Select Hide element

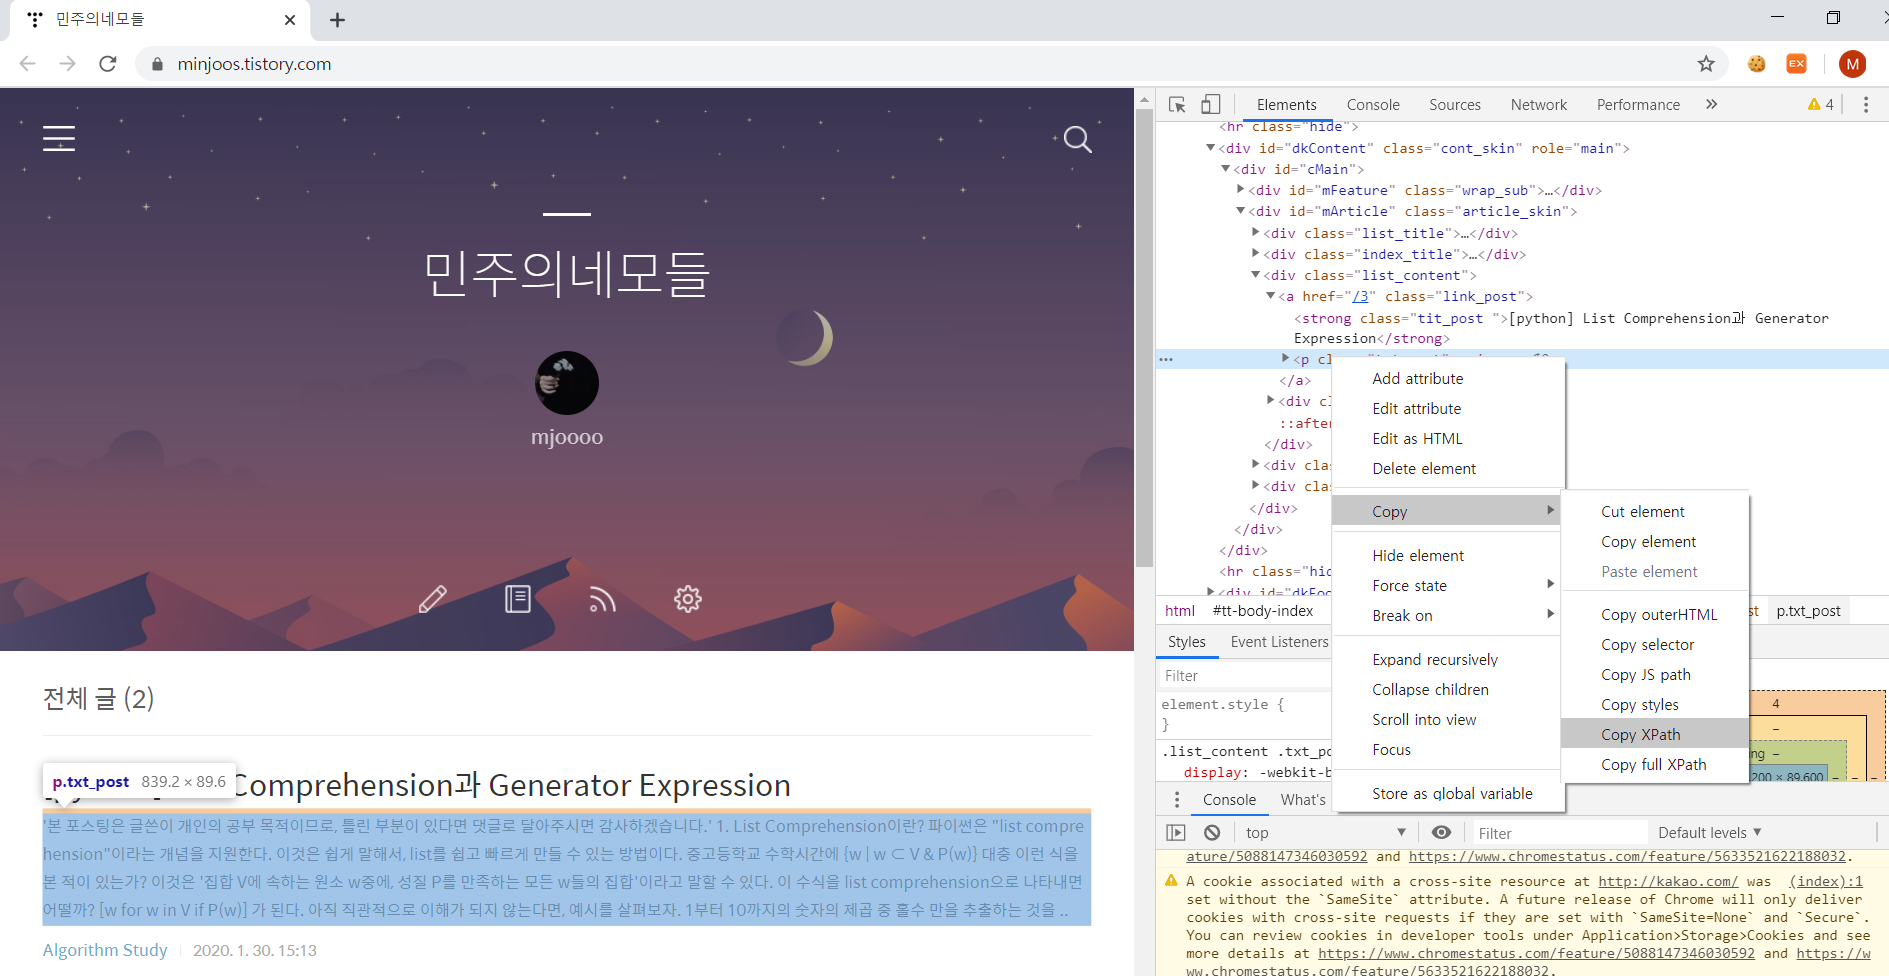click(x=1448, y=555)
